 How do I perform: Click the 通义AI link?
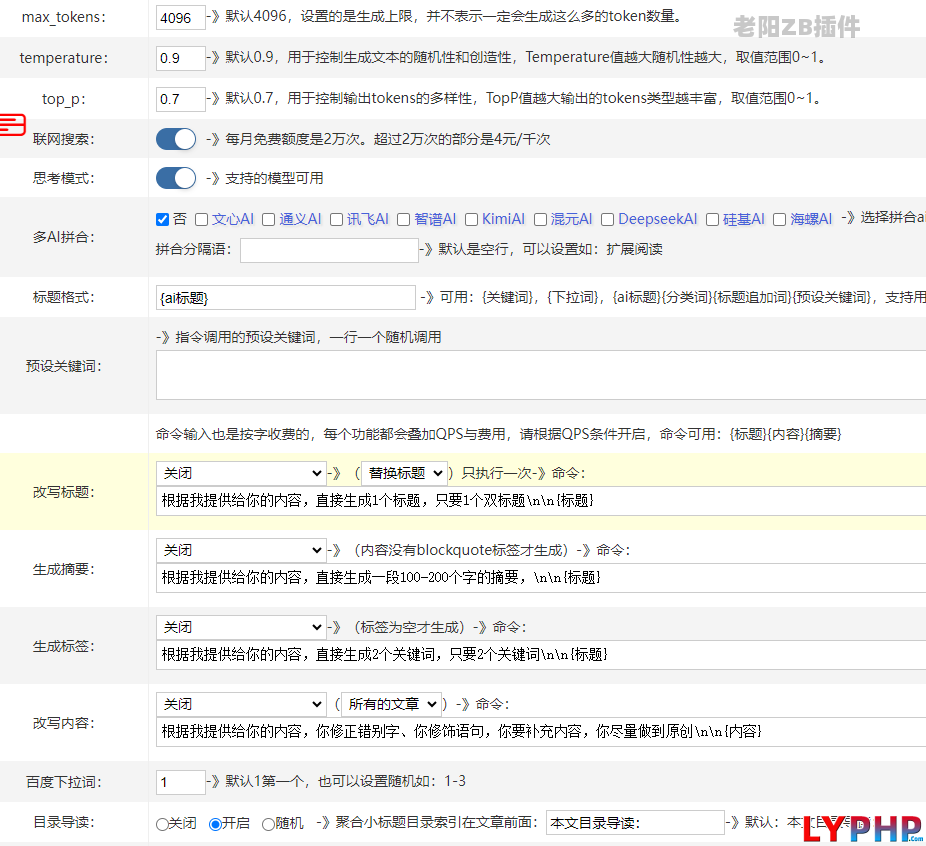pos(300,219)
